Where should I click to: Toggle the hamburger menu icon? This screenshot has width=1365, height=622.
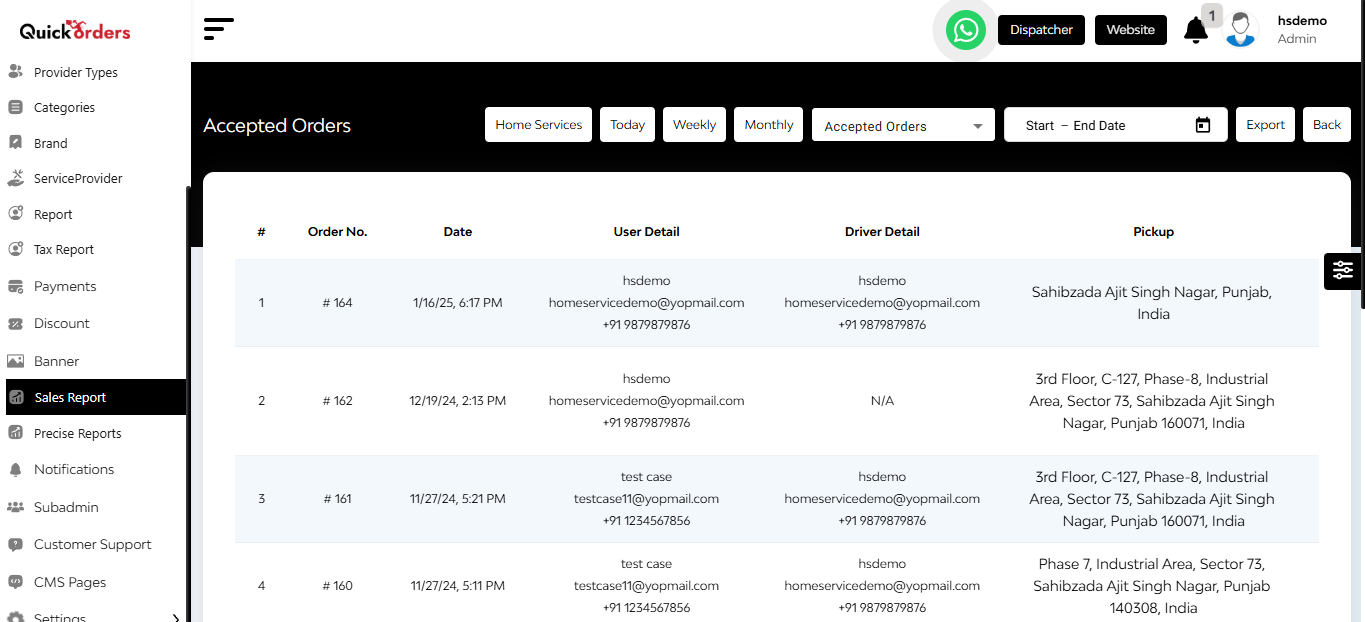218,29
